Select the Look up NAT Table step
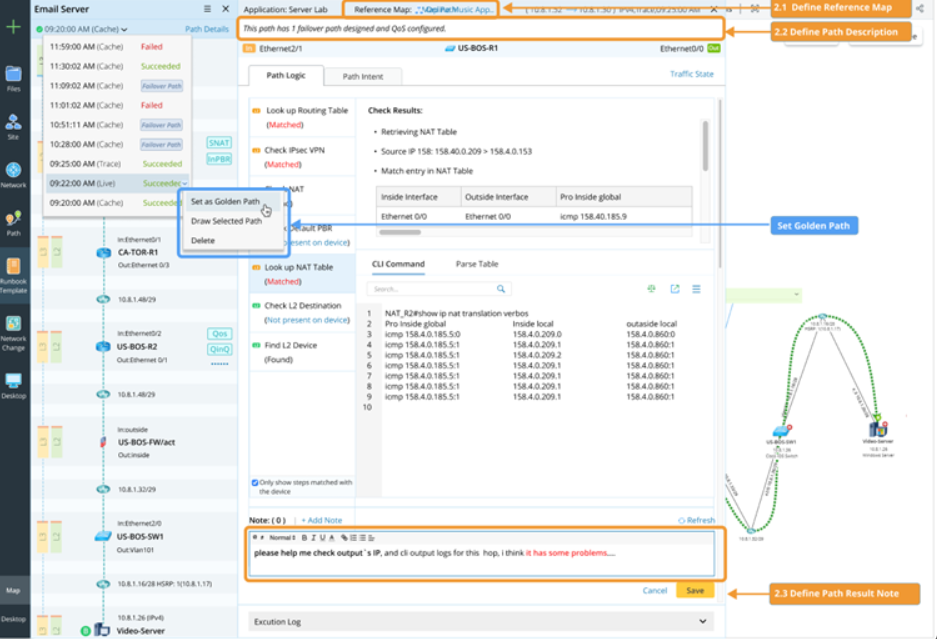 (x=302, y=274)
